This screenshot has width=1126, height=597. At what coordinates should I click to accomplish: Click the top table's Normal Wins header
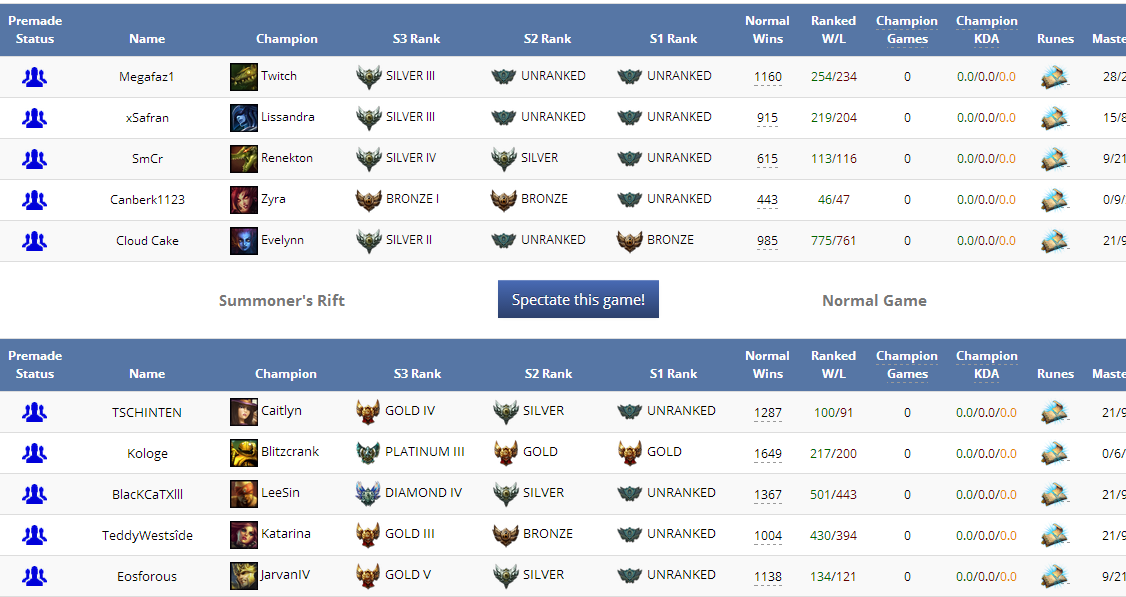[767, 30]
